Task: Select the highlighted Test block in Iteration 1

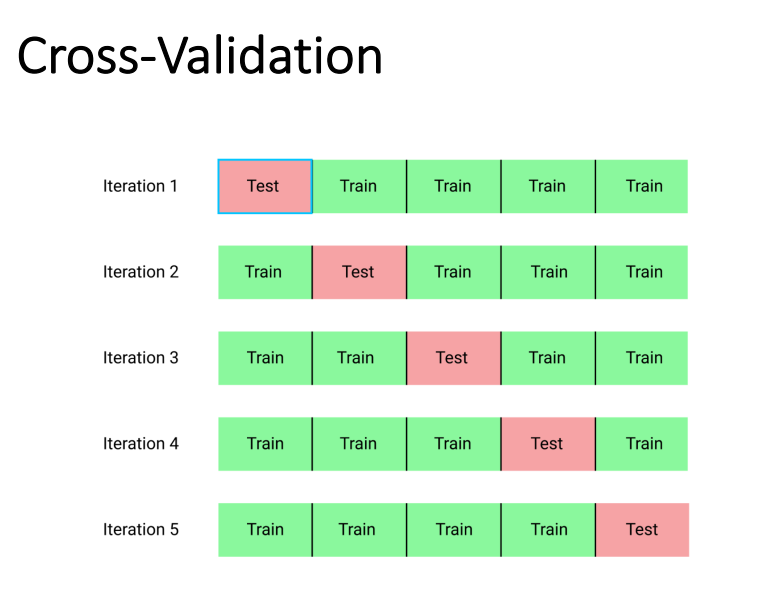Action: click(x=265, y=186)
